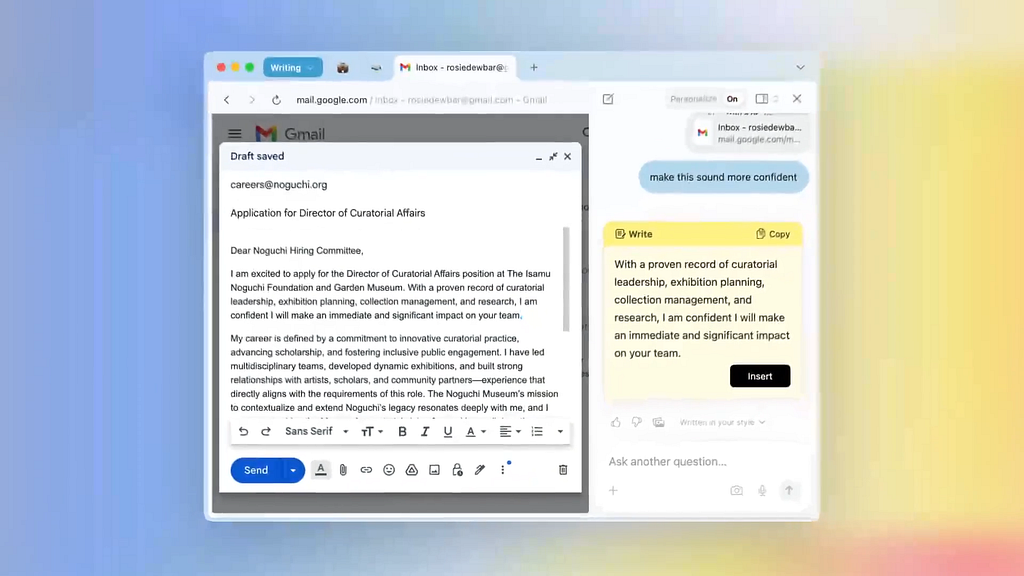Click the compose body scrollbar
The image size is (1024, 576).
pyautogui.click(x=566, y=280)
